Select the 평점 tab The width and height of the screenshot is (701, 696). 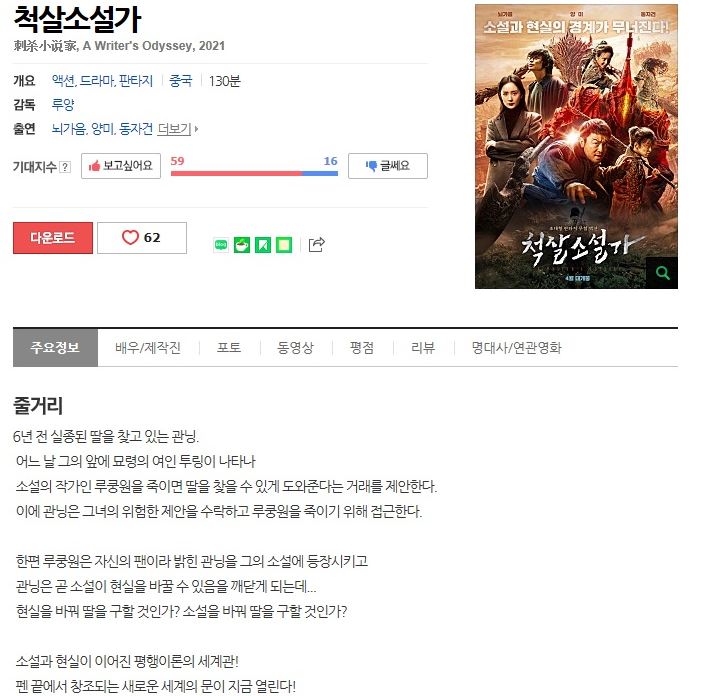point(362,347)
